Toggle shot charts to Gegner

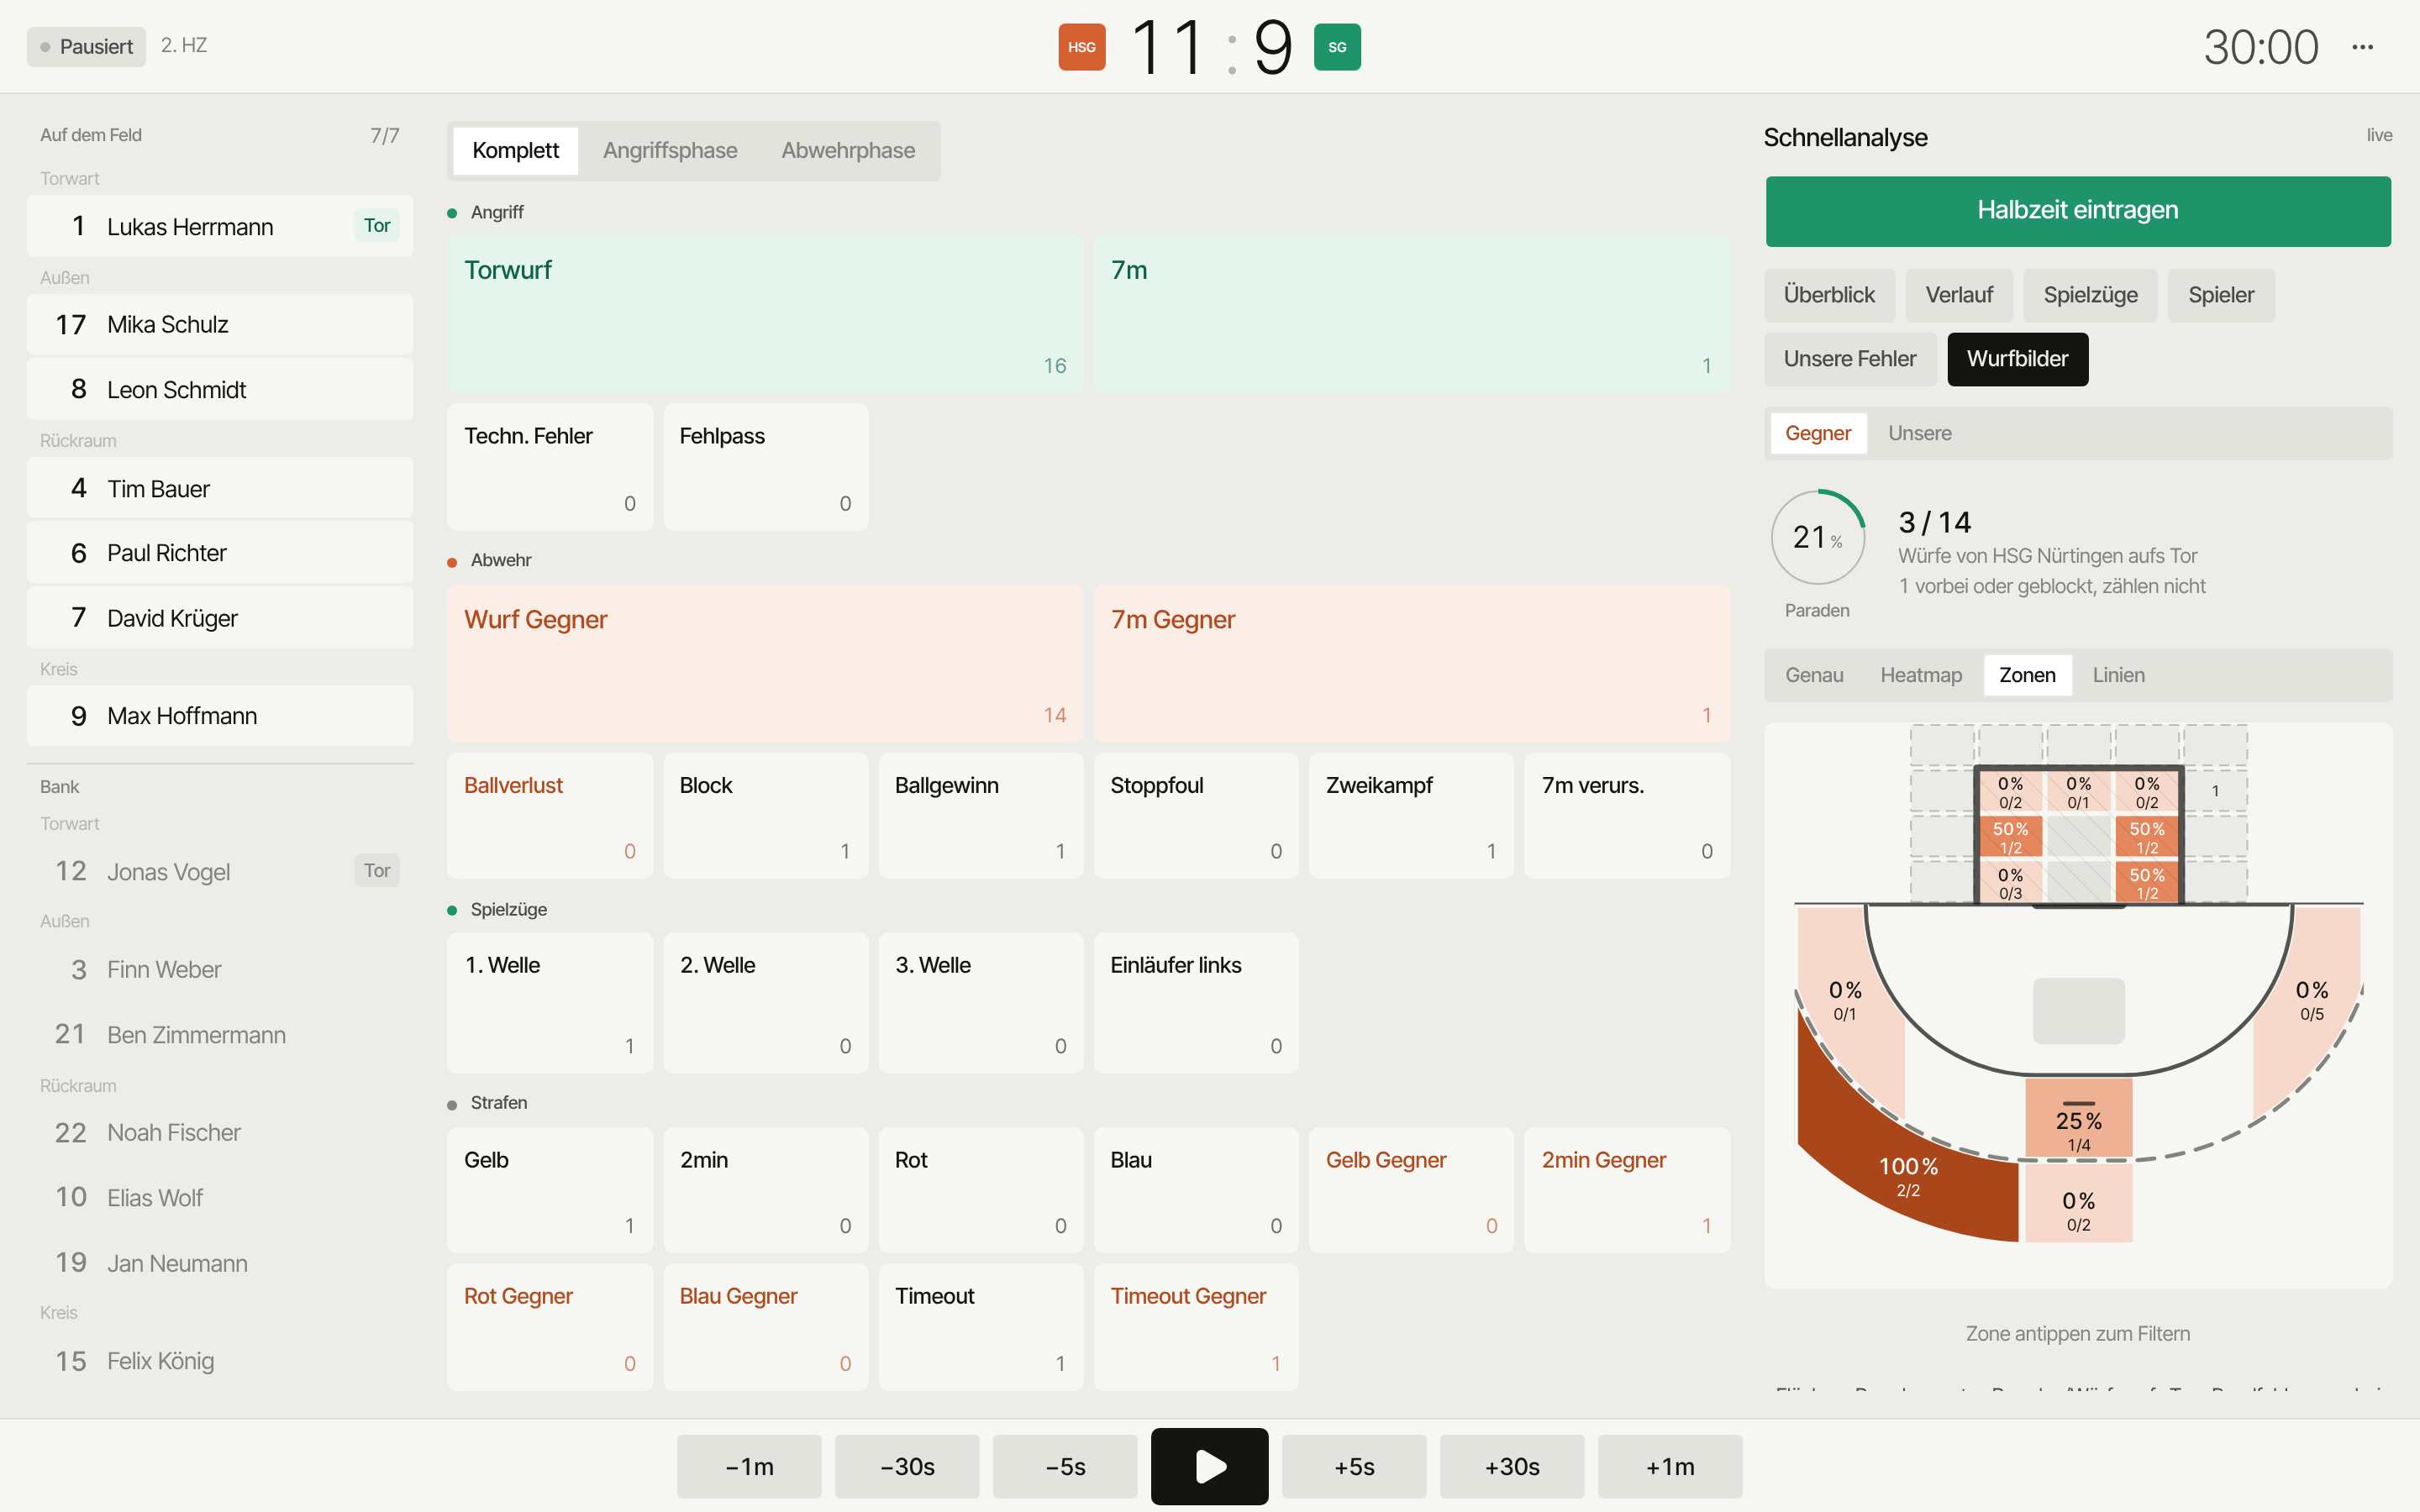(1818, 433)
